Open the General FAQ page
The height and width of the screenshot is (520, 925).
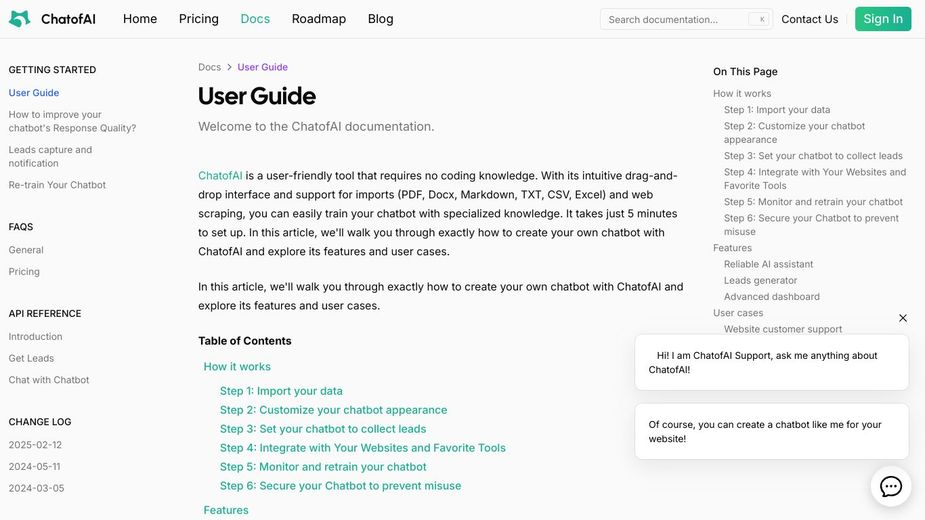coord(26,250)
